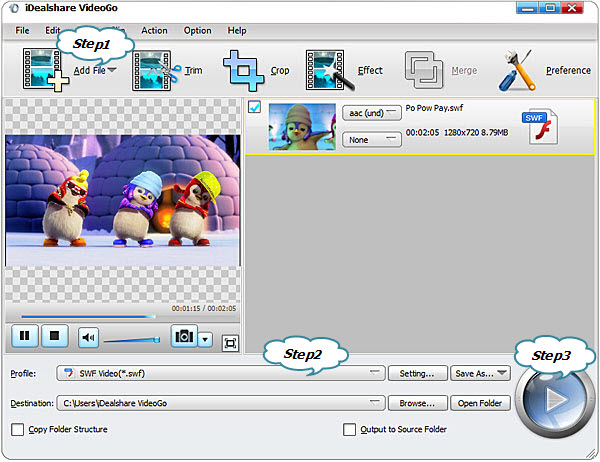Screen dimensions: 600x462
Task: Take a snapshot with camera icon
Action: [x=184, y=336]
